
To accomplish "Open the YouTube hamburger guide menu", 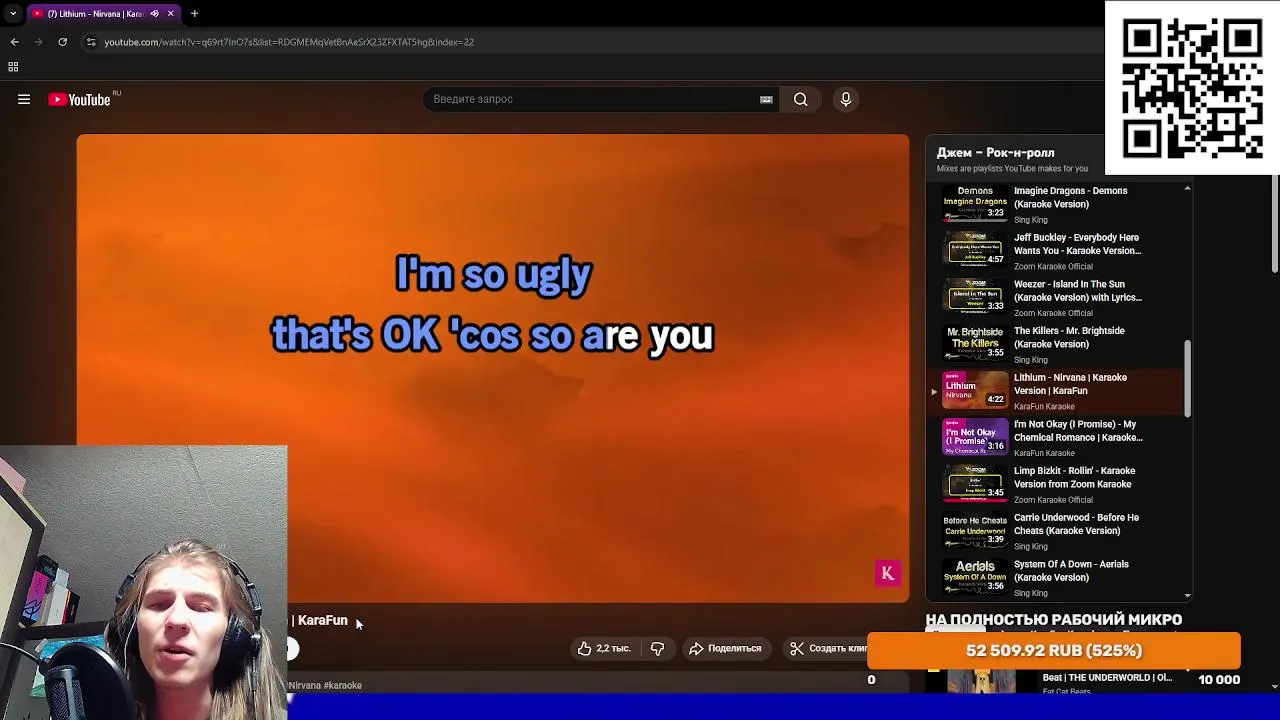I will tap(24, 99).
